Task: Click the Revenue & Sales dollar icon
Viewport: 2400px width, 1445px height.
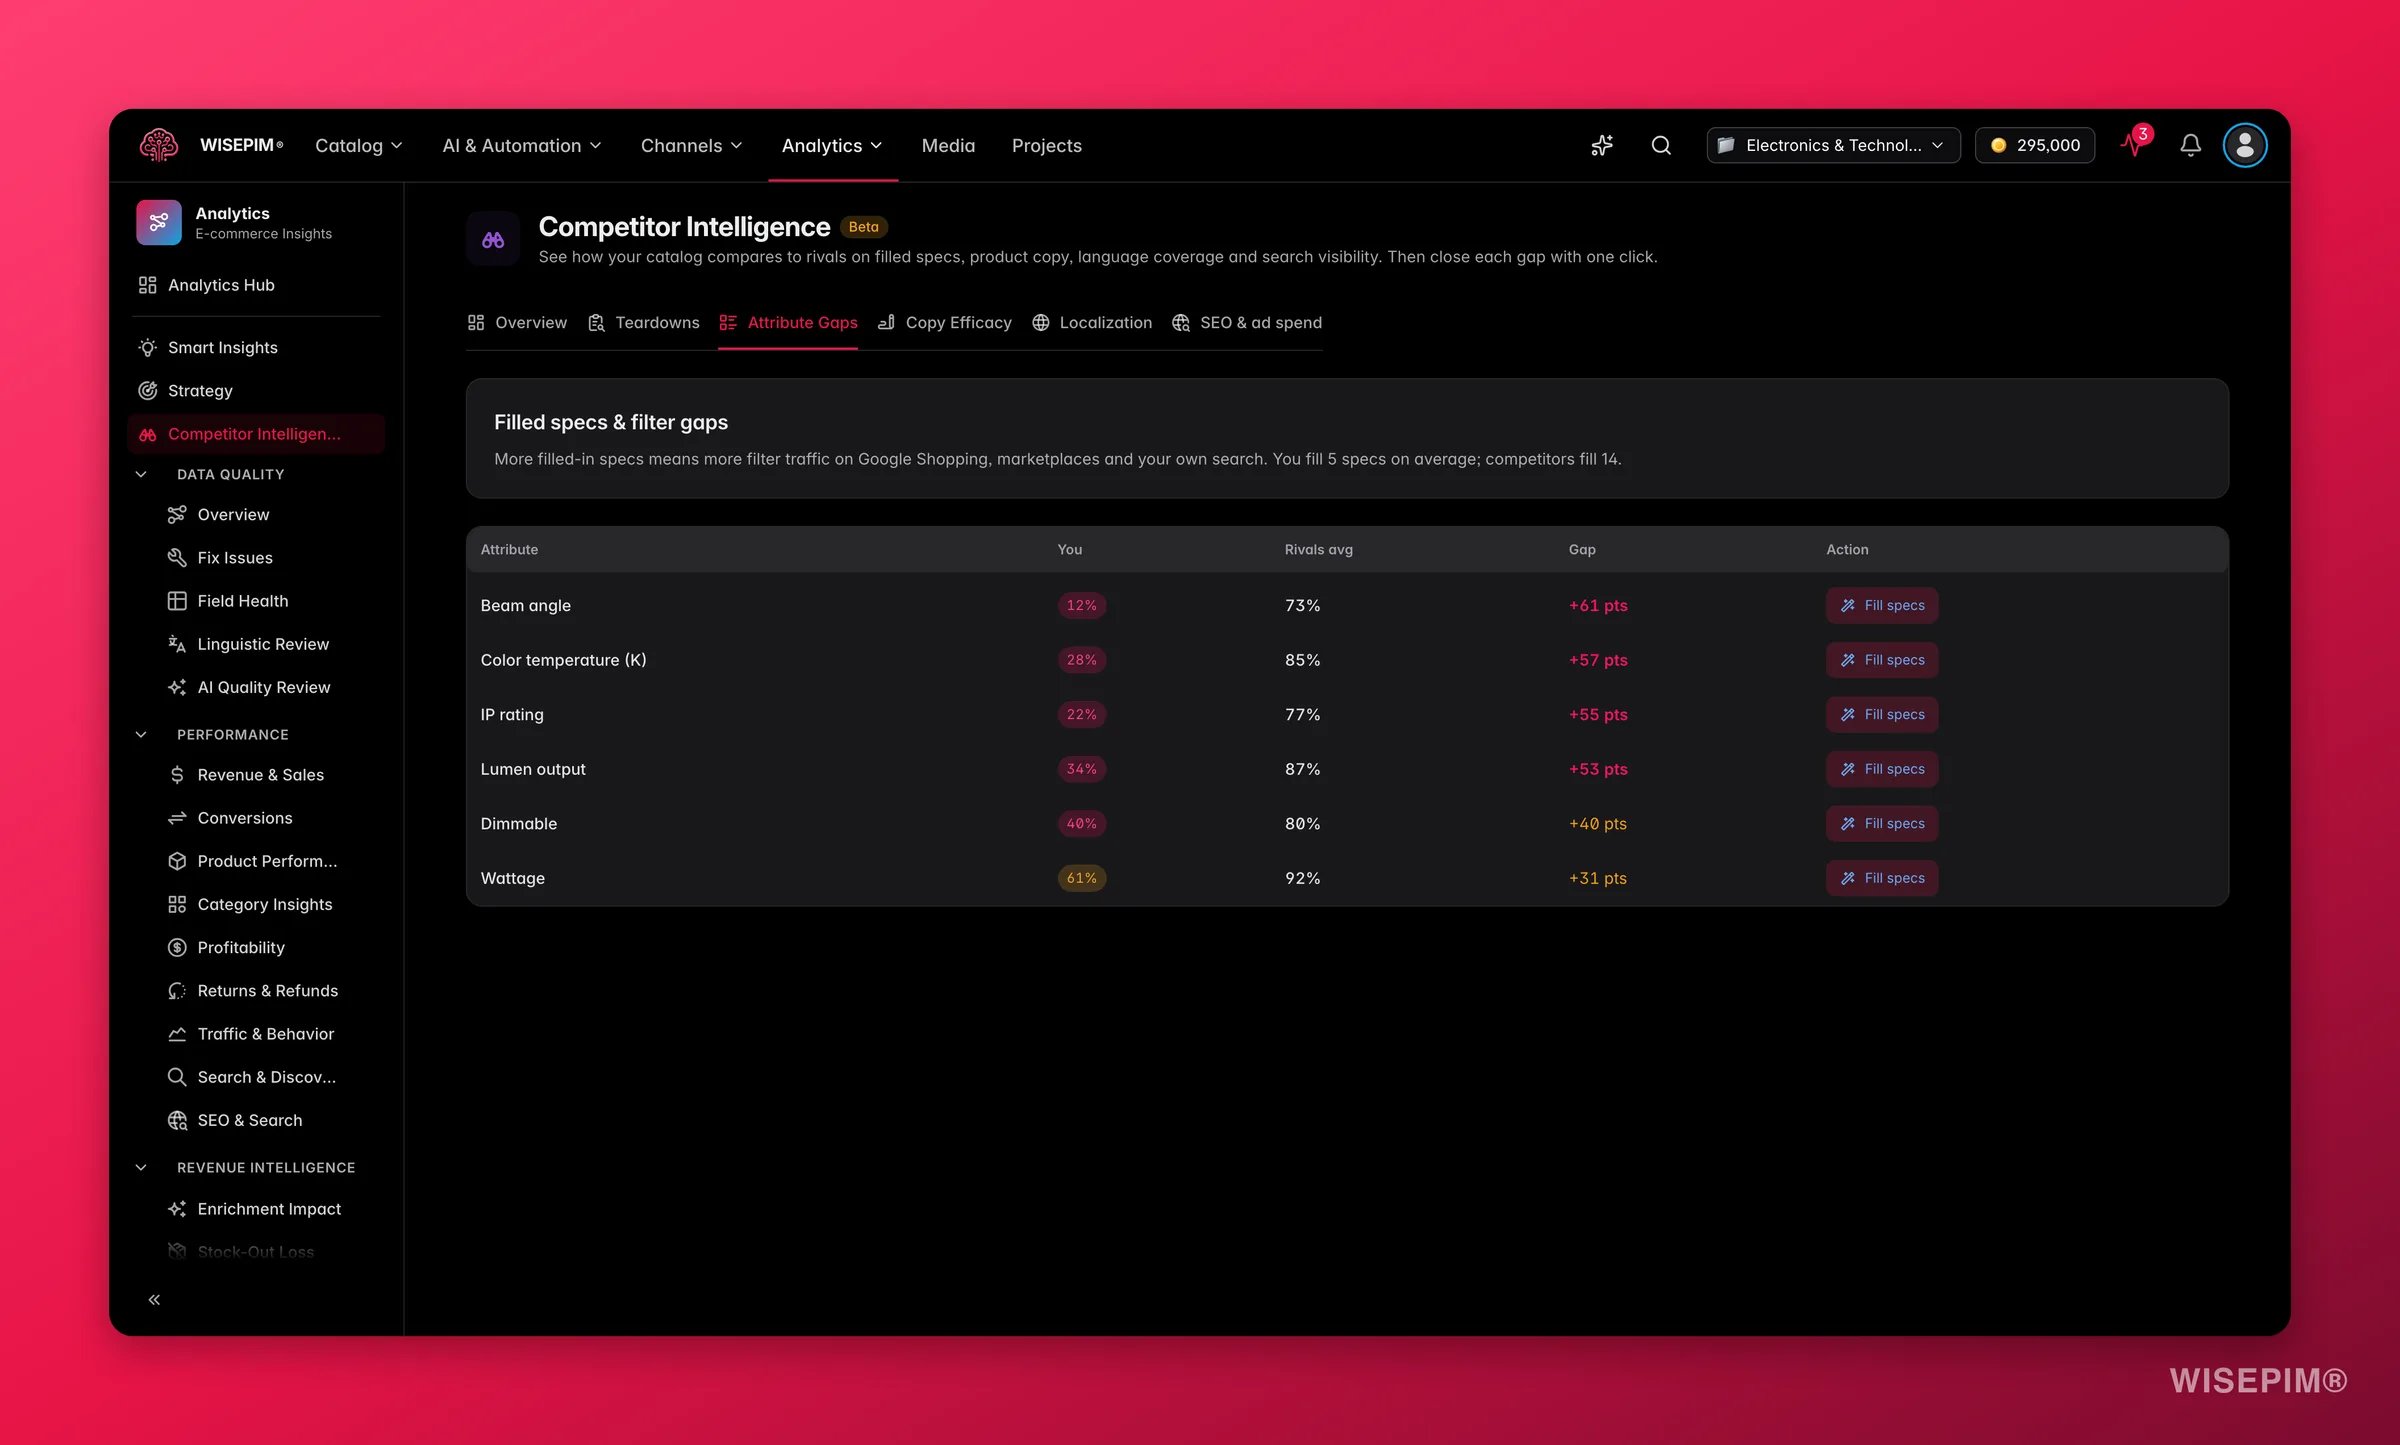Action: click(x=177, y=774)
